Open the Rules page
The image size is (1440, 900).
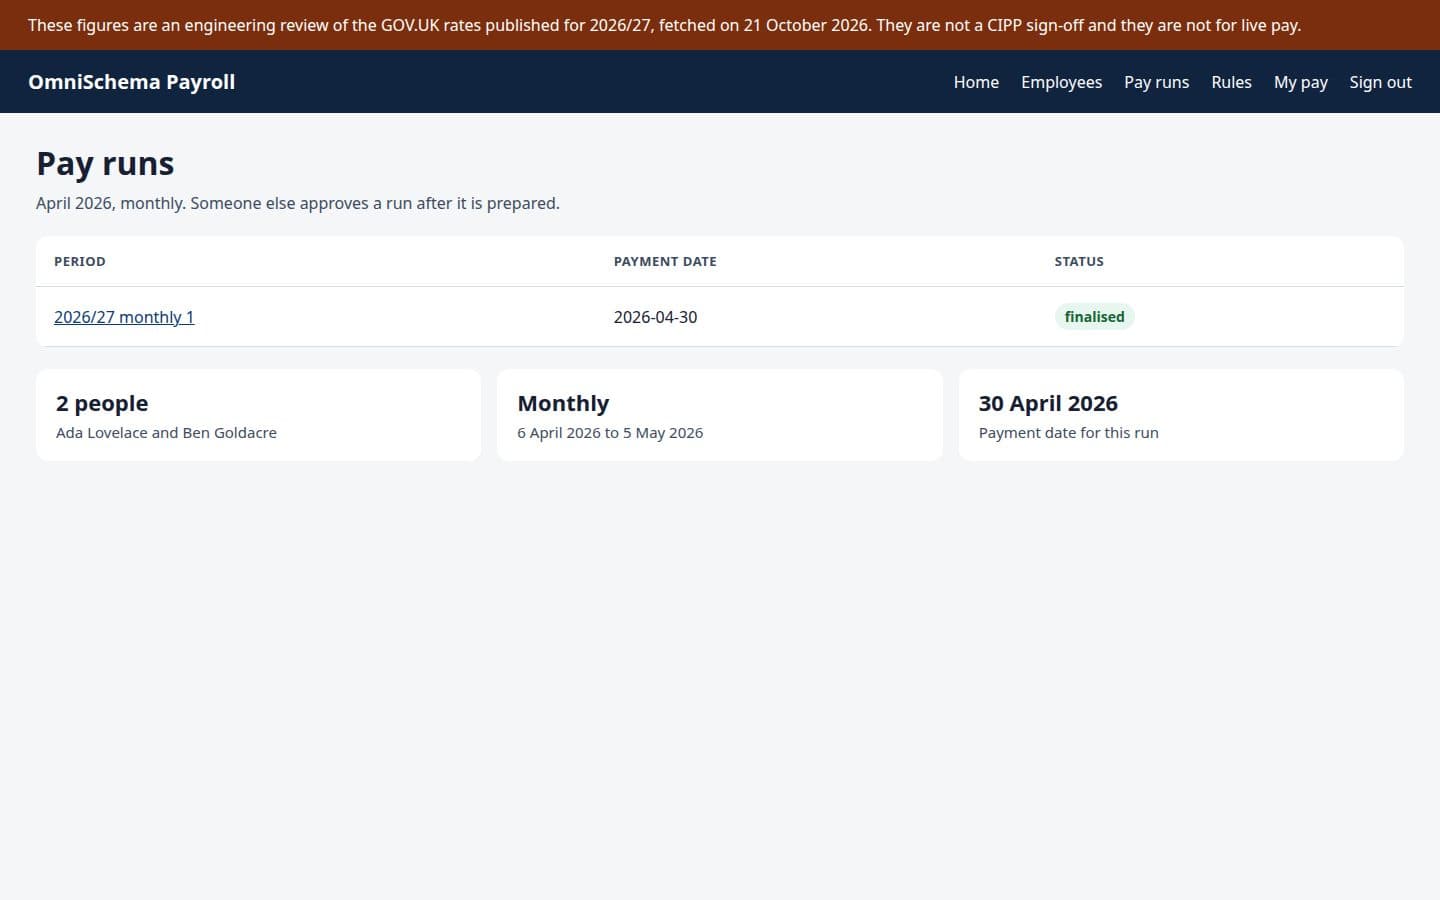point(1231,82)
